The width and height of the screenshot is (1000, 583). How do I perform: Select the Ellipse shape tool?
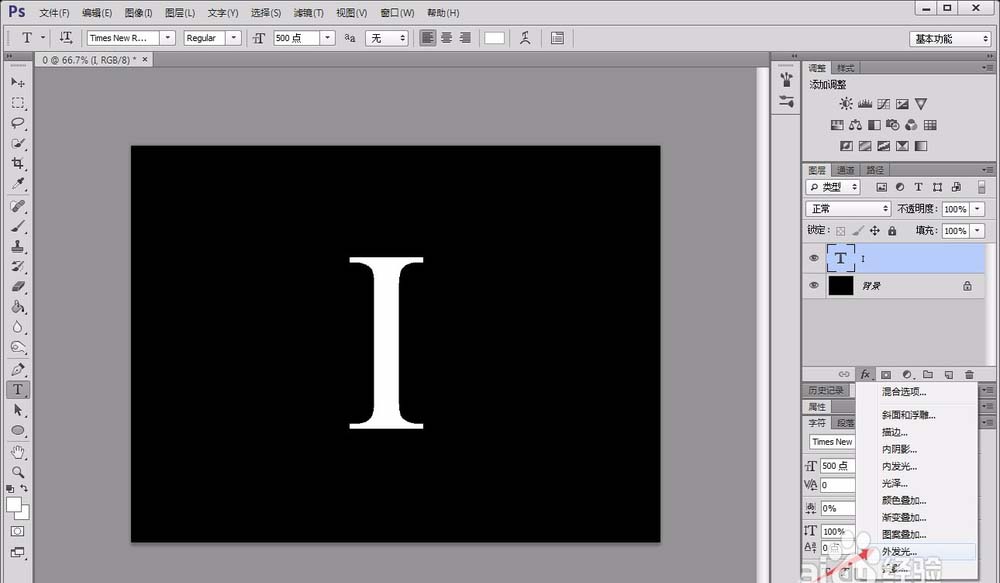click(x=18, y=431)
